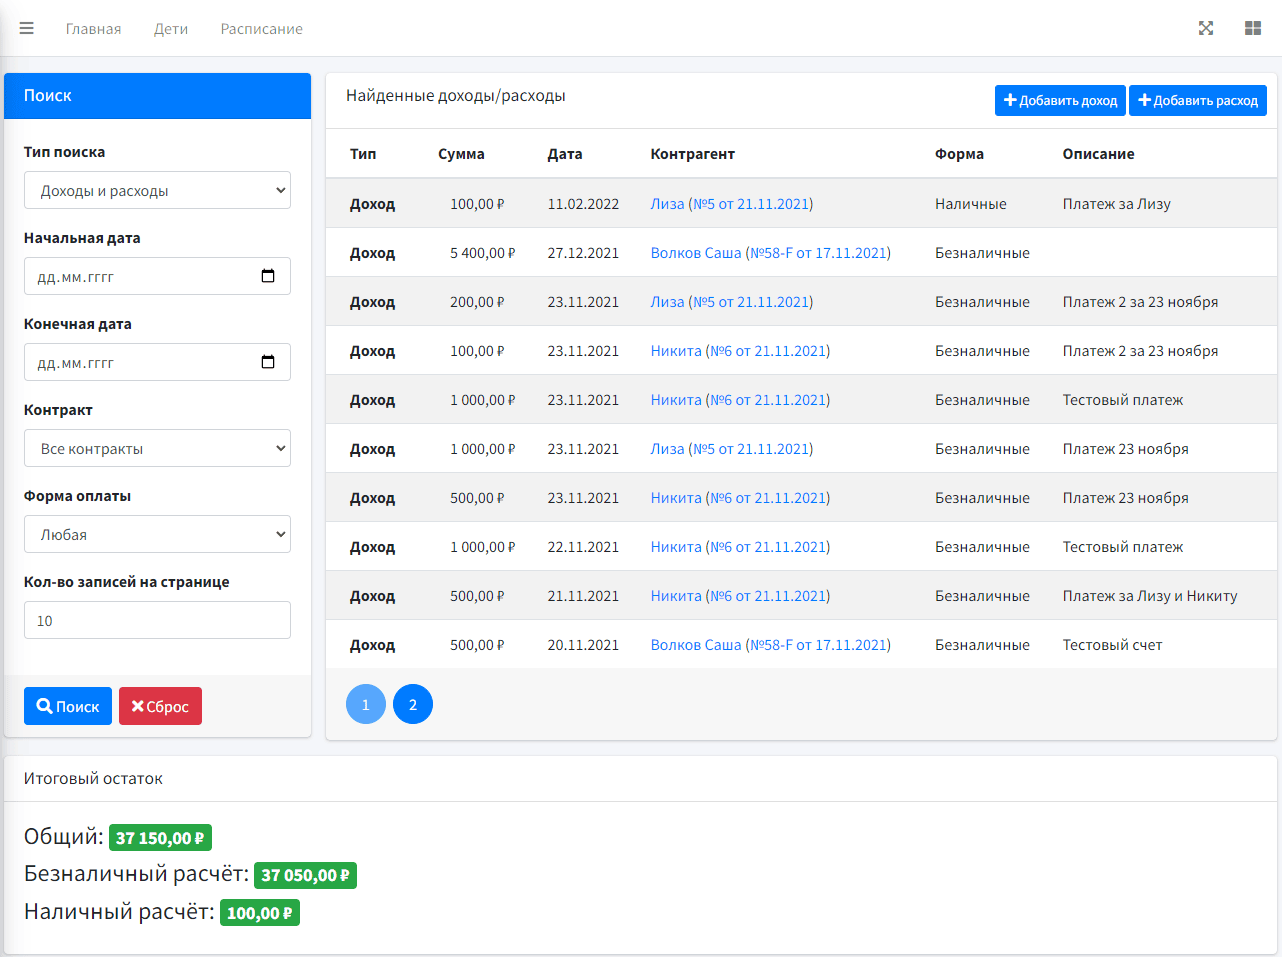Open the grid apps icon
The width and height of the screenshot is (1282, 957).
(1252, 28)
